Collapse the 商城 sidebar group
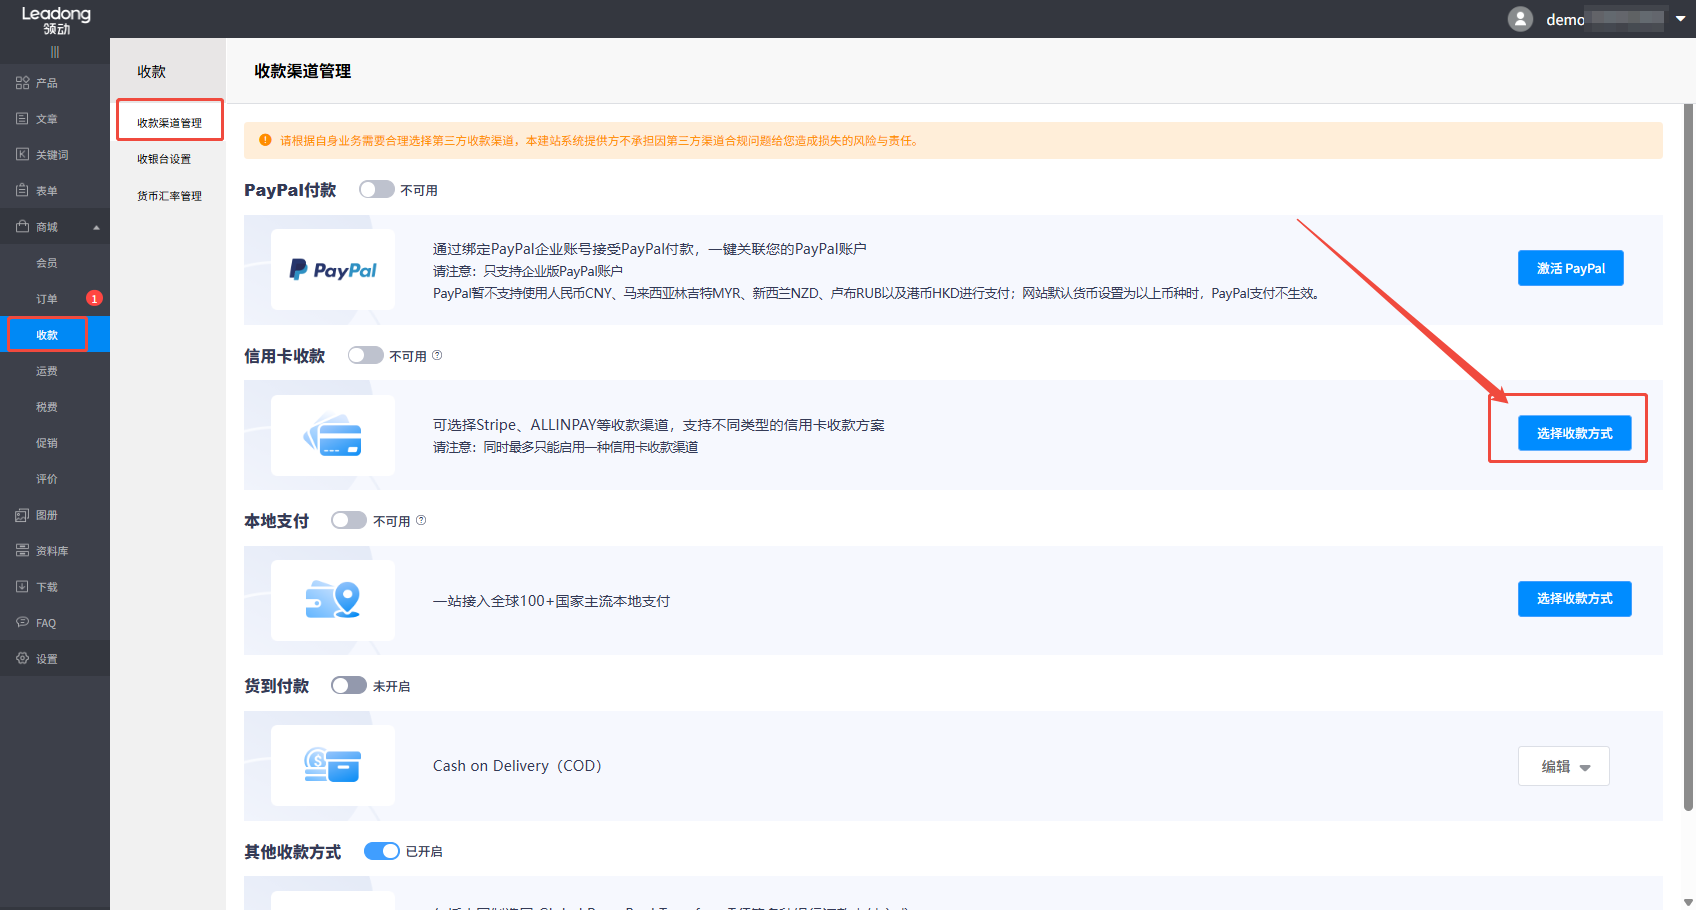1696x910 pixels. coord(96,226)
